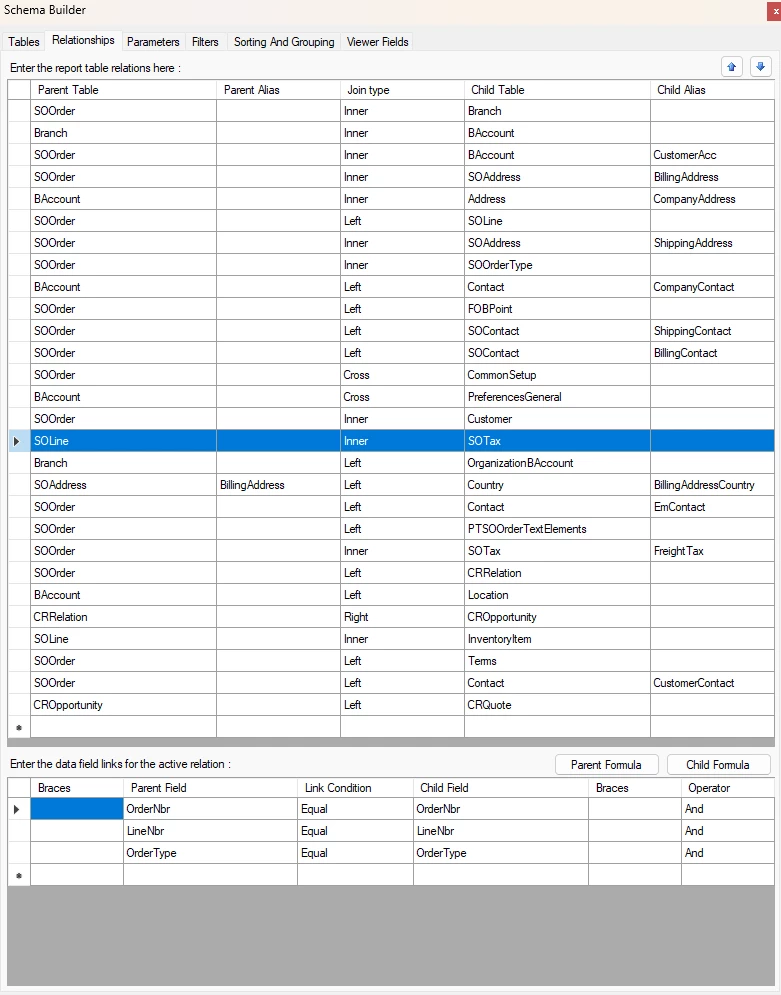The image size is (781, 995).
Task: Click the SOOrderType child table cell
Action: point(557,265)
